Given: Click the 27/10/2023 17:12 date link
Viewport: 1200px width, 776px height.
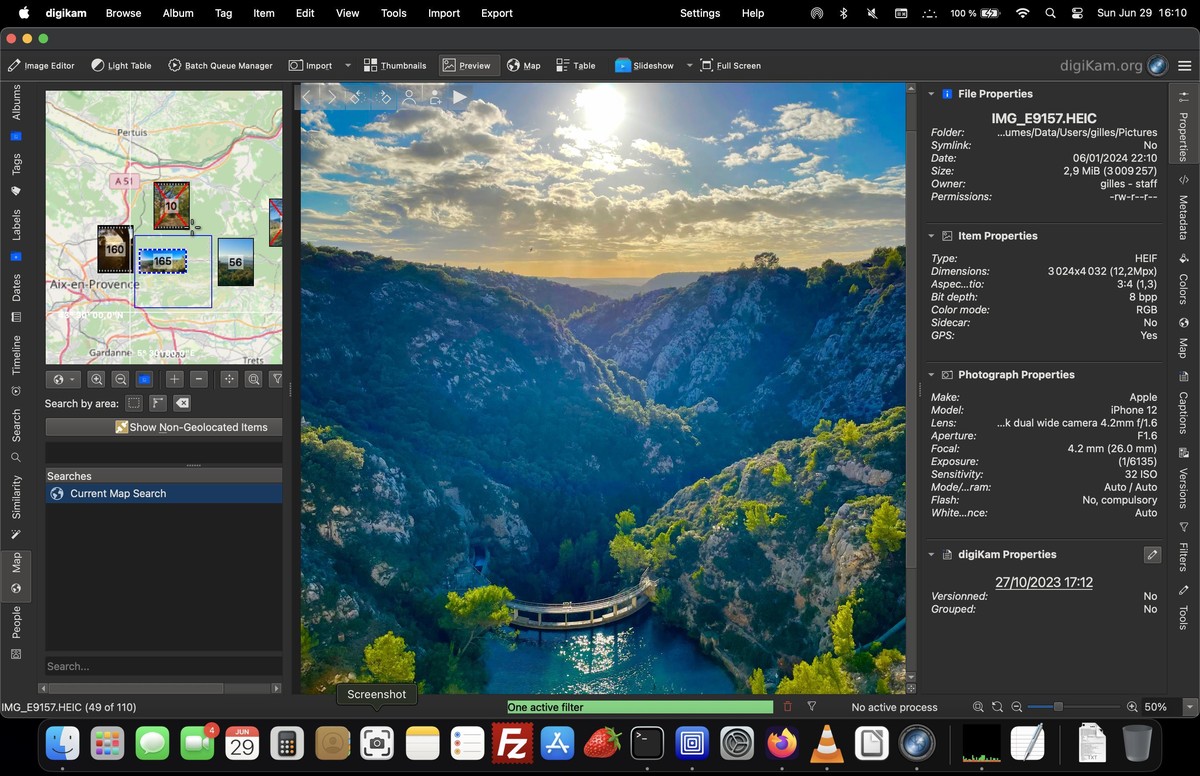Looking at the screenshot, I should (x=1043, y=581).
